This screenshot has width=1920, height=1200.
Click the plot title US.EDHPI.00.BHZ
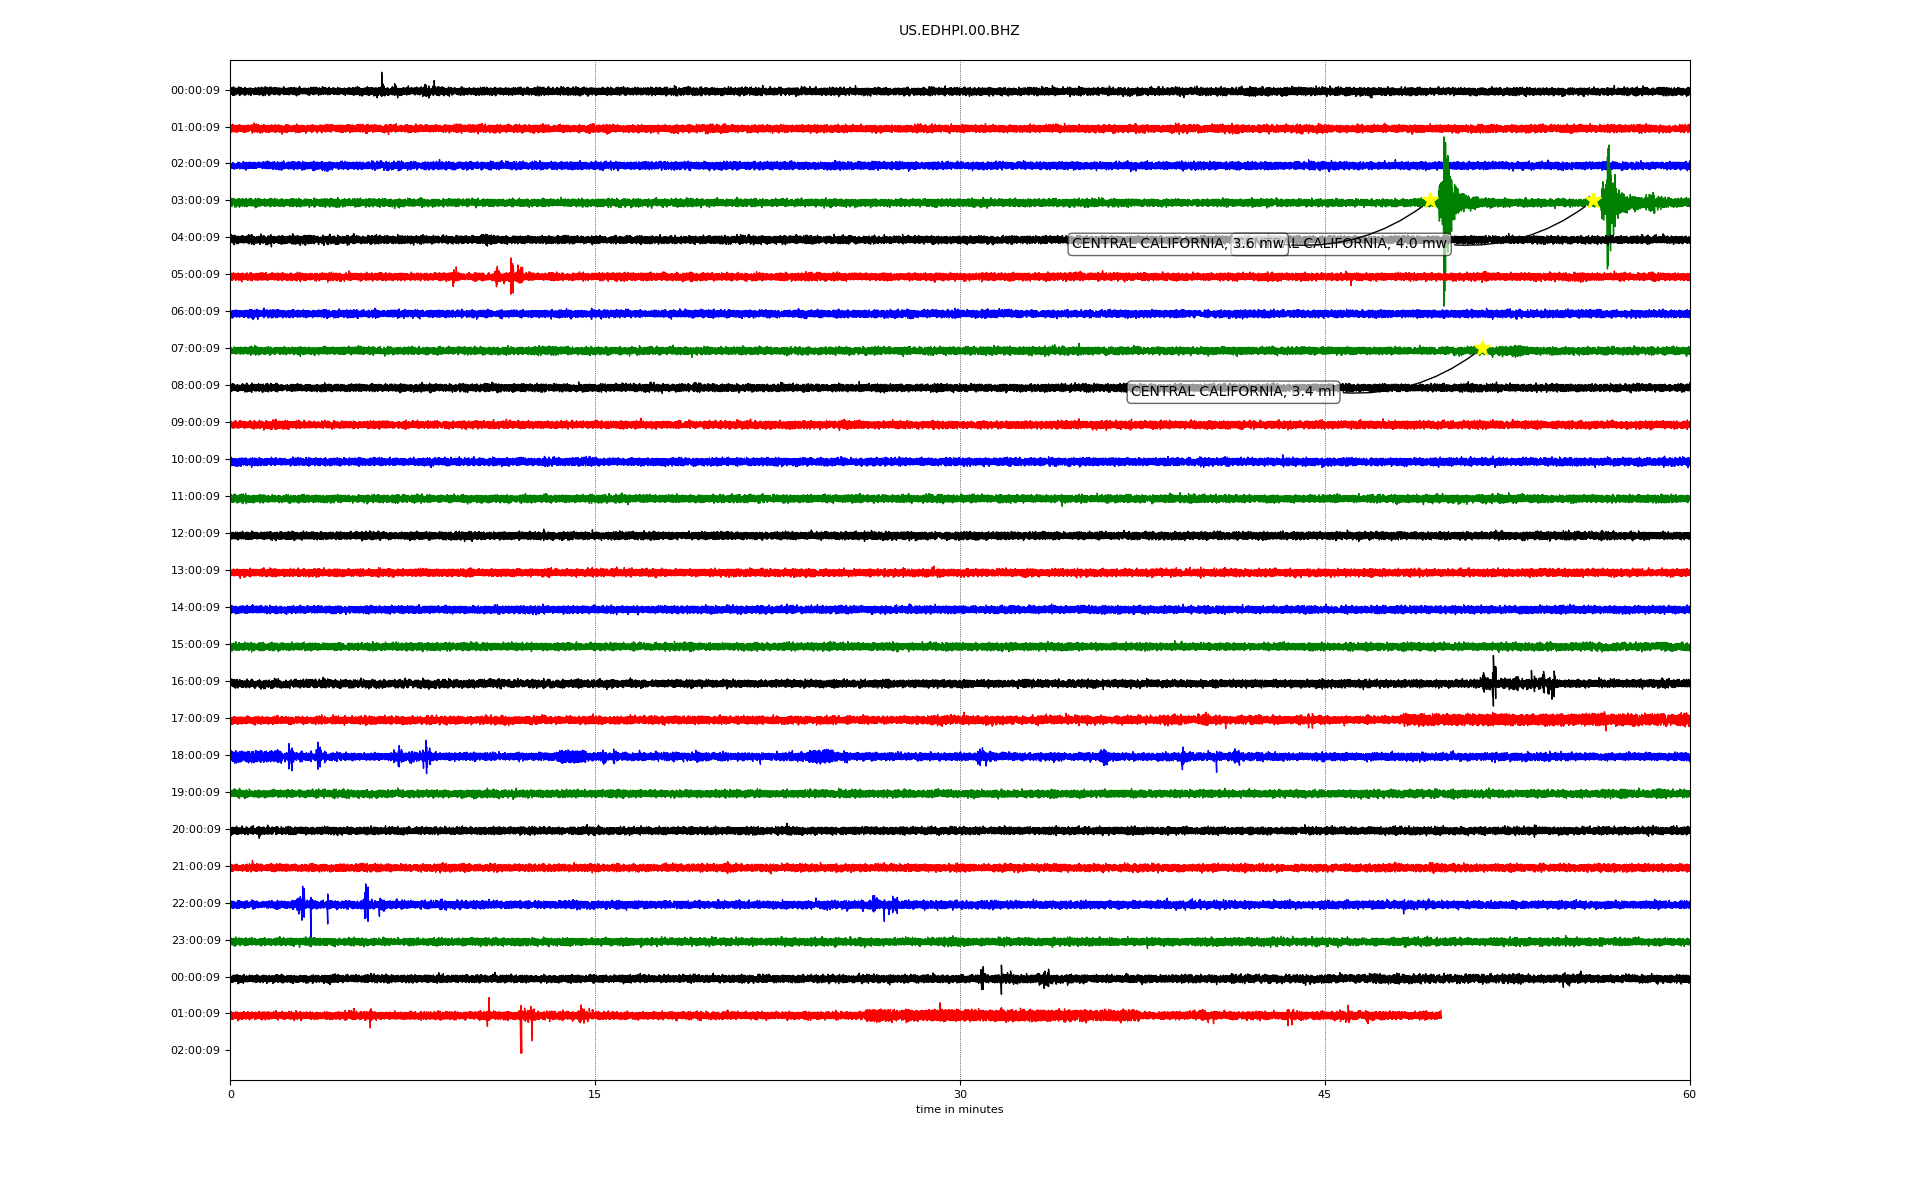(959, 31)
